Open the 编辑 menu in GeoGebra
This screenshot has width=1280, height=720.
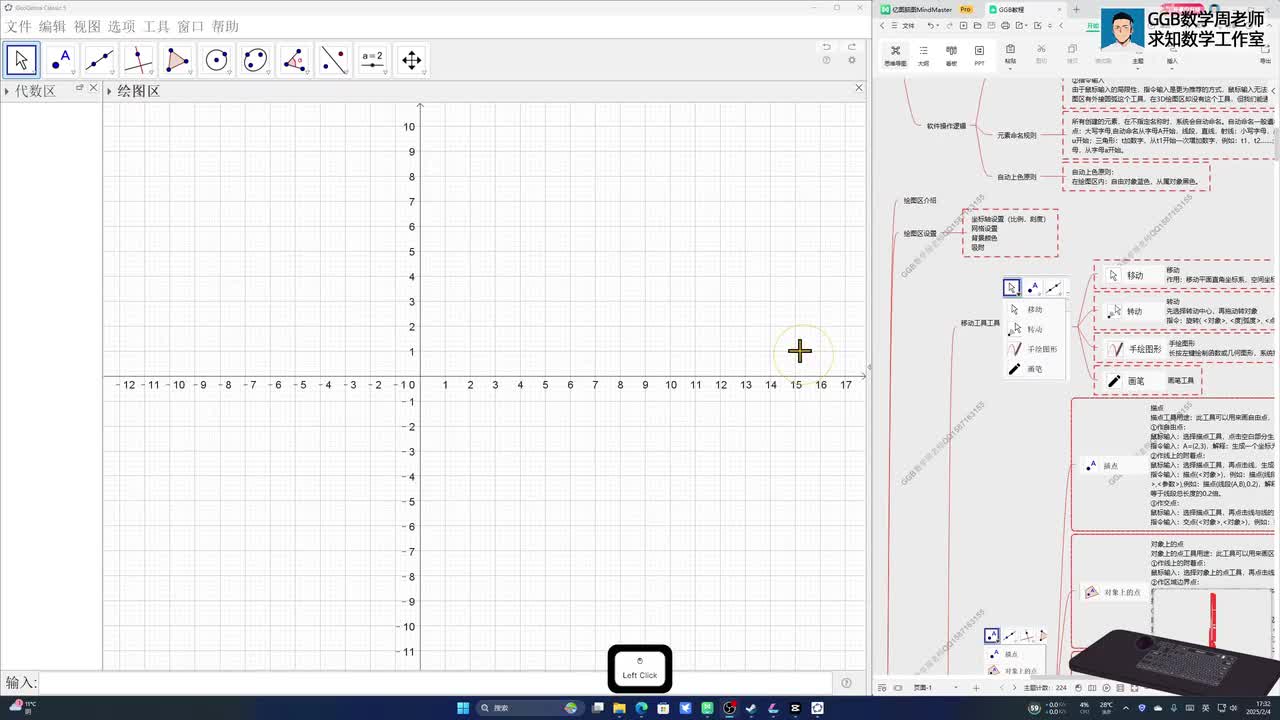pyautogui.click(x=52, y=27)
